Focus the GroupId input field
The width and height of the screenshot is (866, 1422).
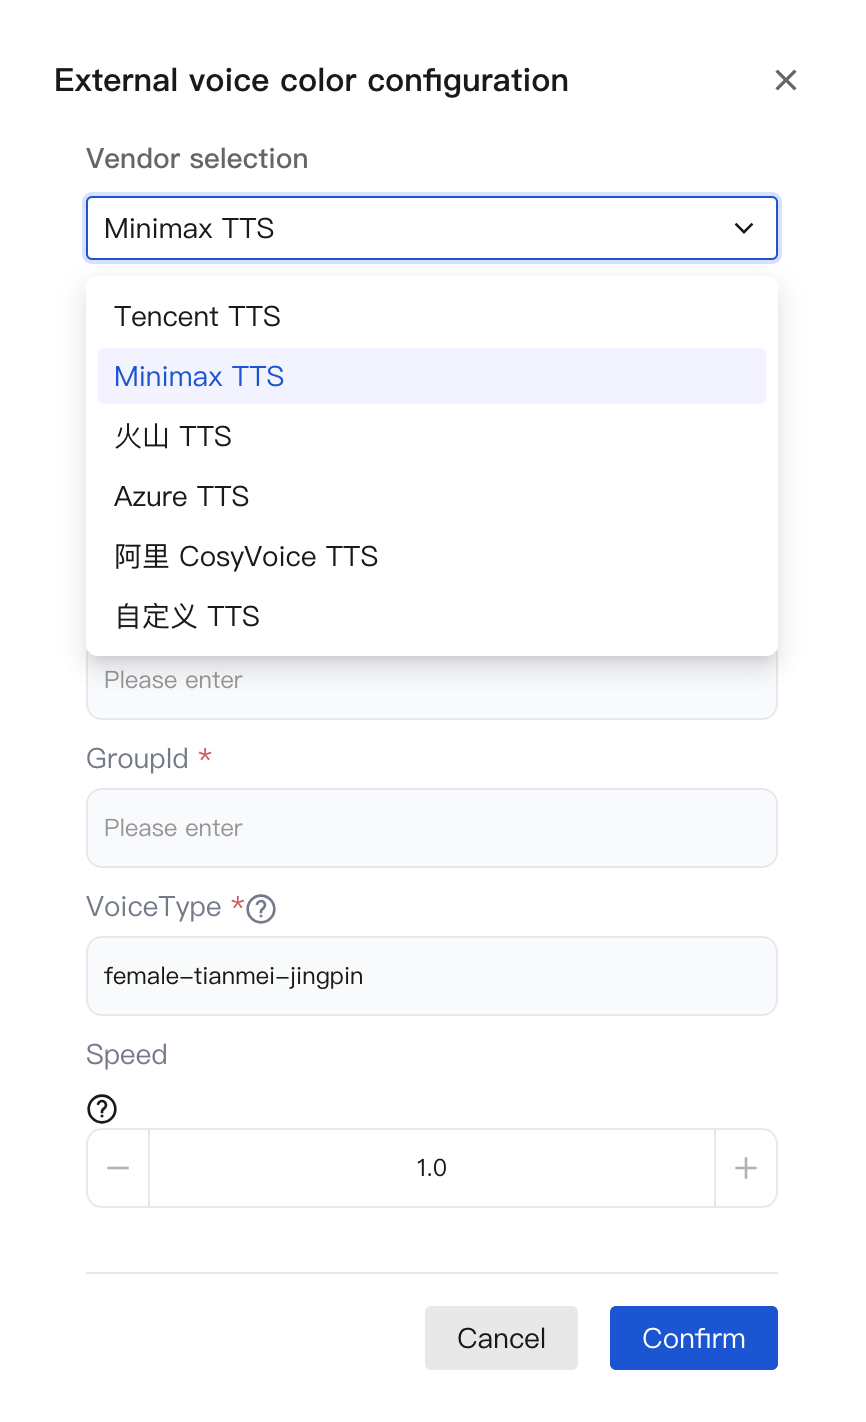coord(432,828)
